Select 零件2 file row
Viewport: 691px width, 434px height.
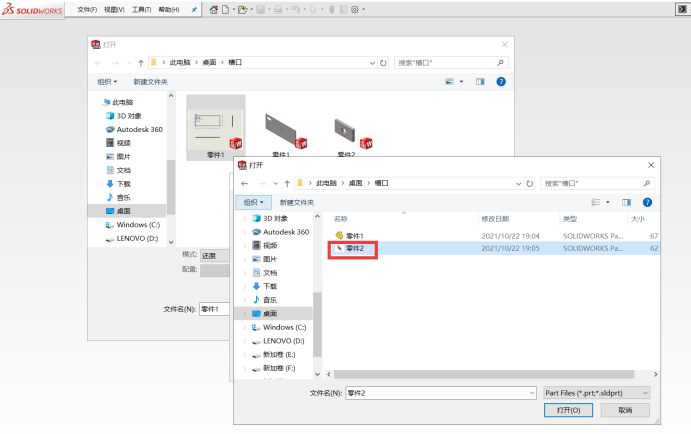pos(496,249)
